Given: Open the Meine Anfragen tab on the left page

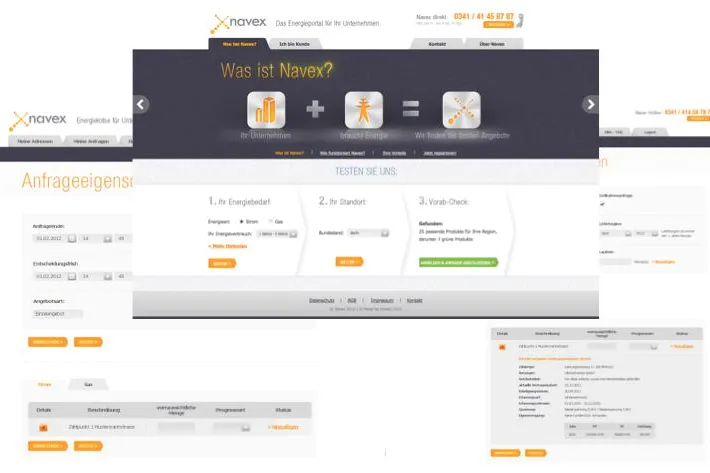Looking at the screenshot, I should [91, 141].
